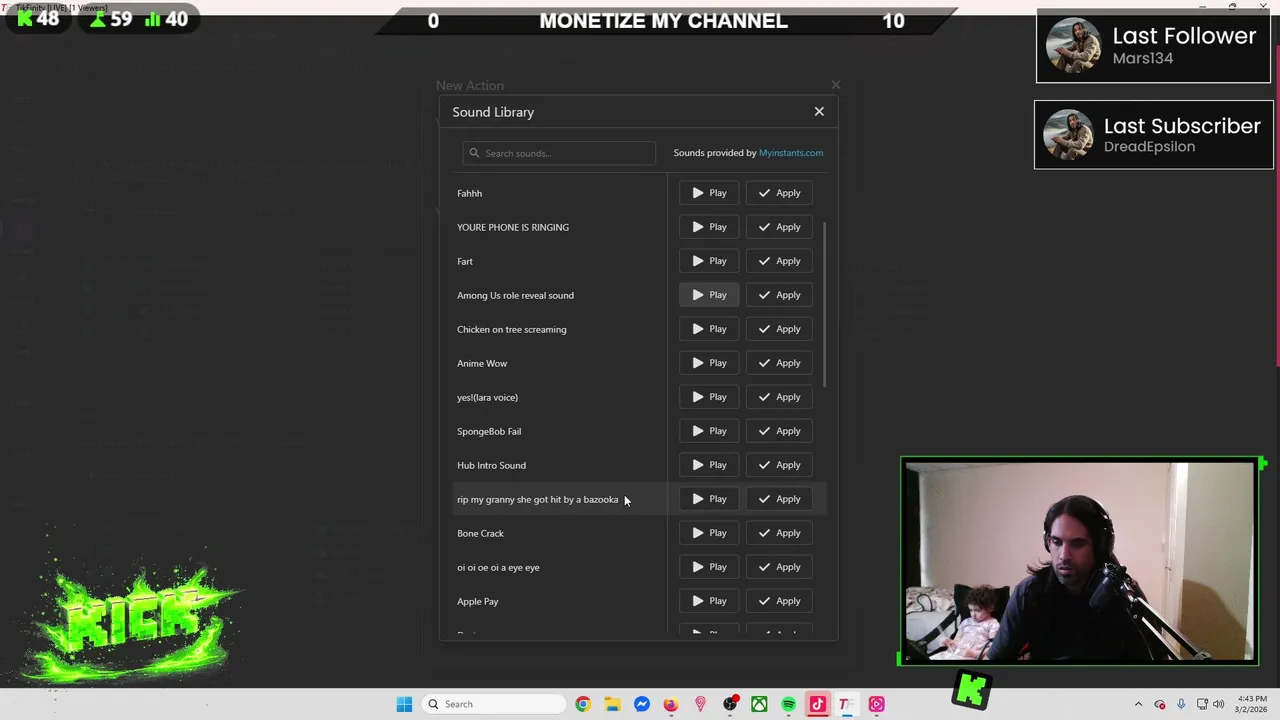The width and height of the screenshot is (1280, 720).
Task: Play the Fart sound
Action: pyautogui.click(x=709, y=261)
